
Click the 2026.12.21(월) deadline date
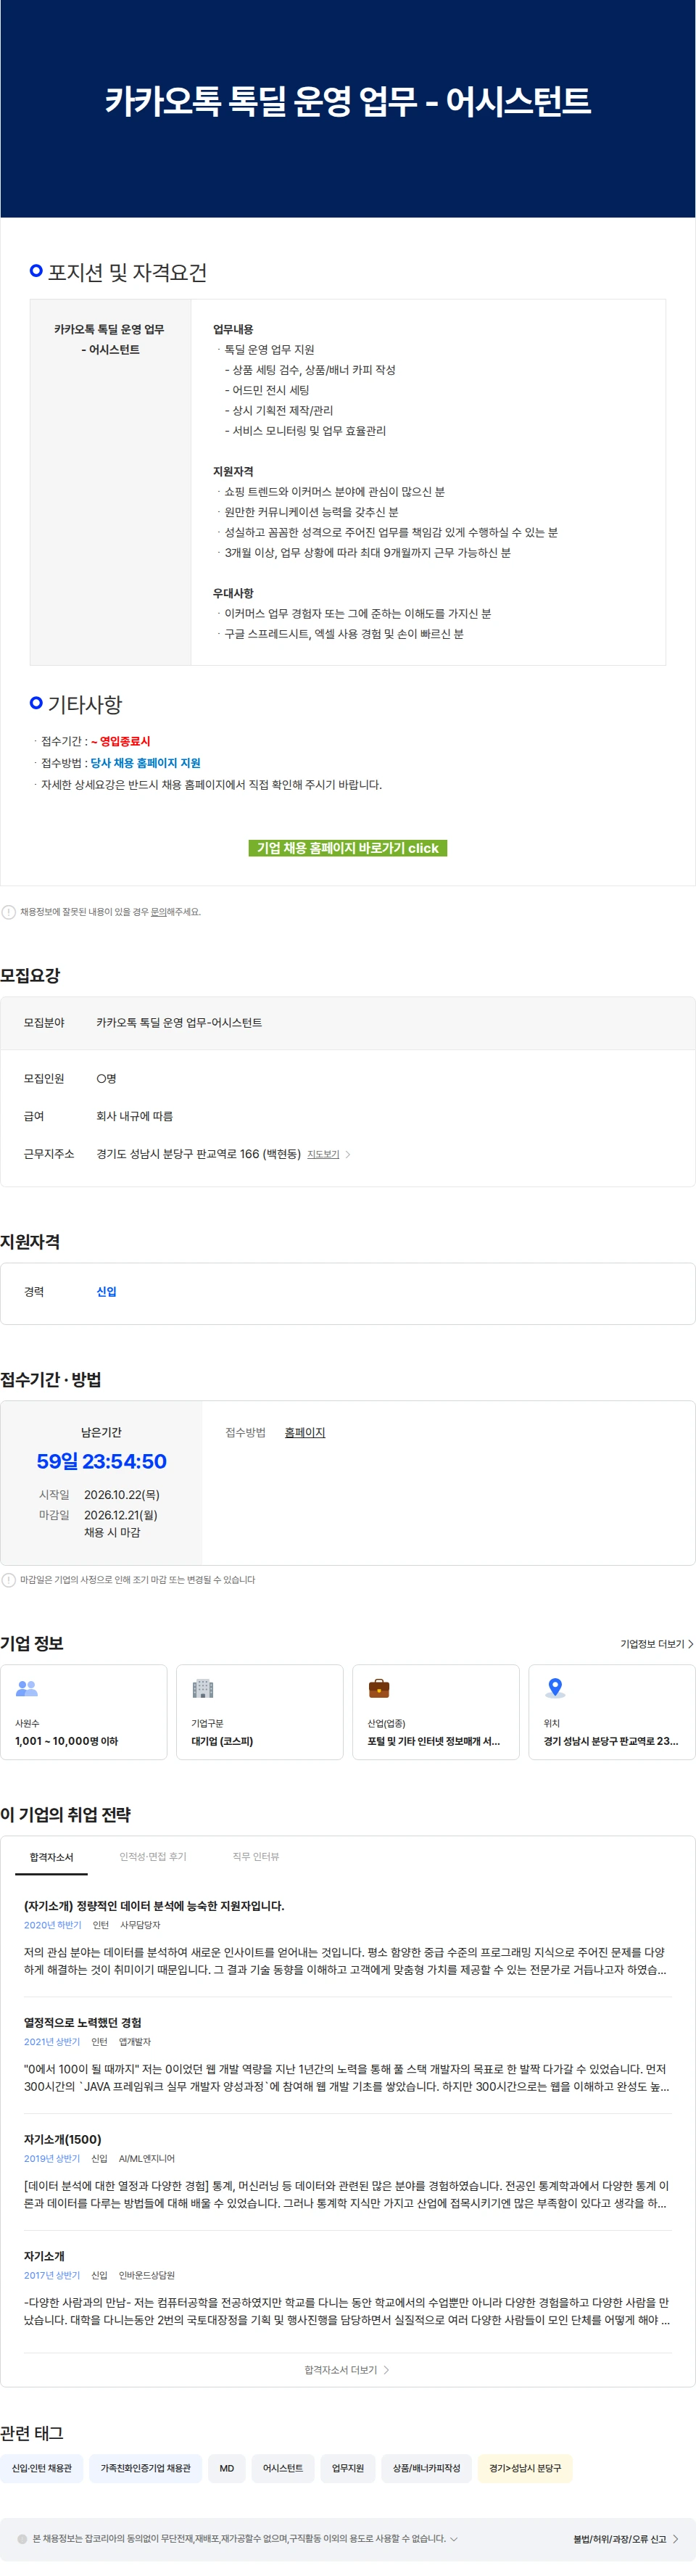coord(121,1515)
